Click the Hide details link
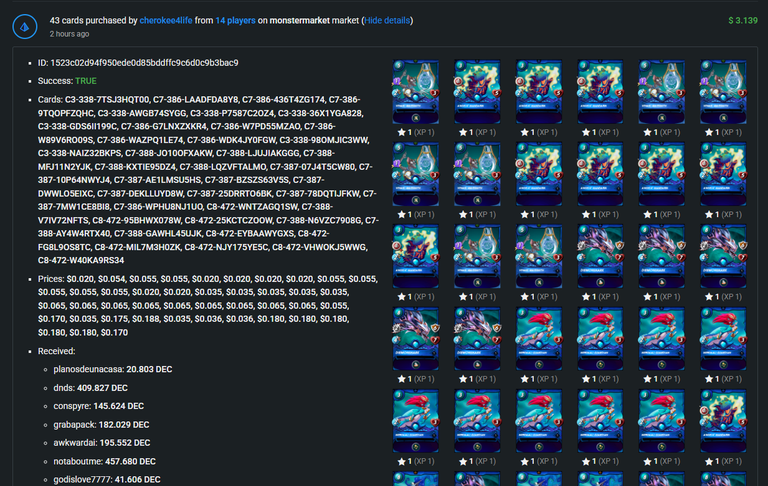The width and height of the screenshot is (768, 486). coord(387,21)
